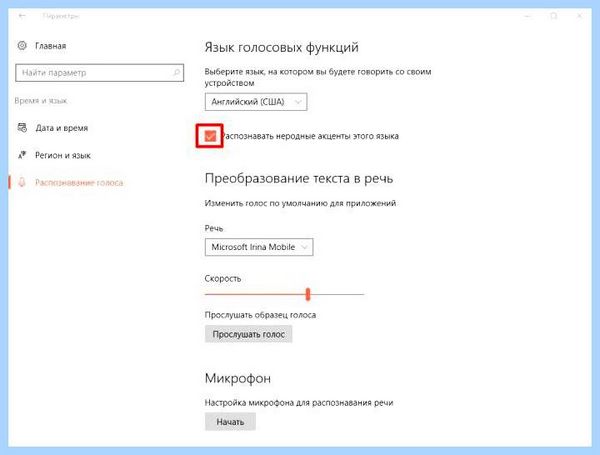This screenshot has width=600, height=455.
Task: Click the Скорость label
Action: tap(223, 279)
